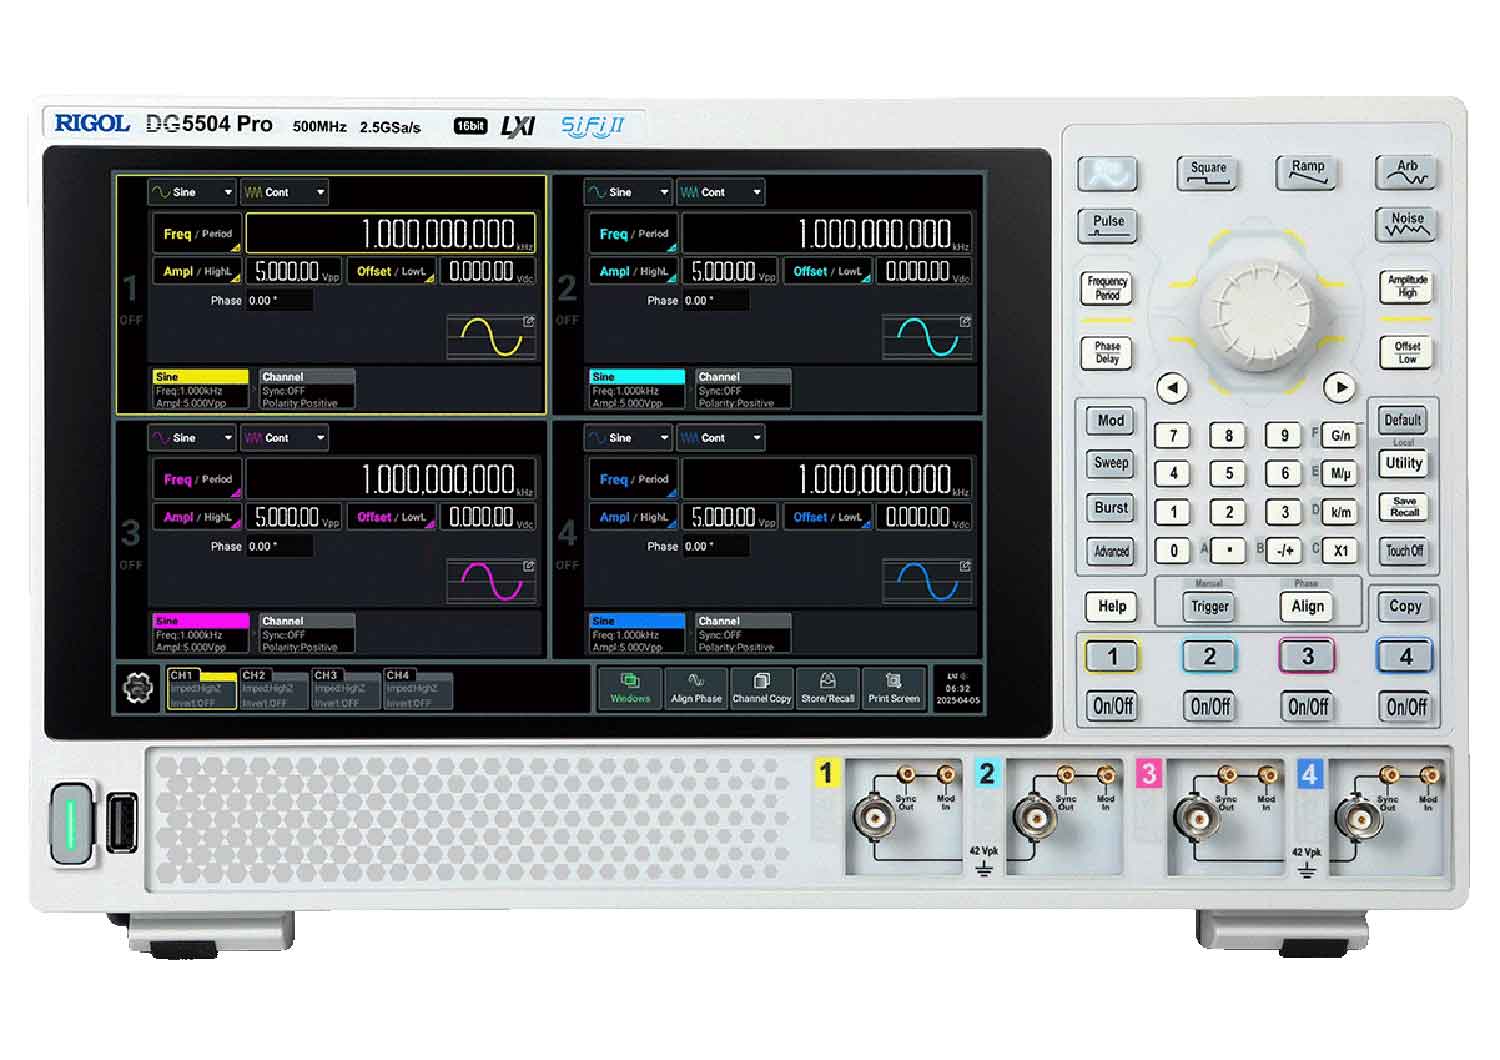
Task: Open the channel 1 Sine waveform dropdown
Action: (x=192, y=192)
